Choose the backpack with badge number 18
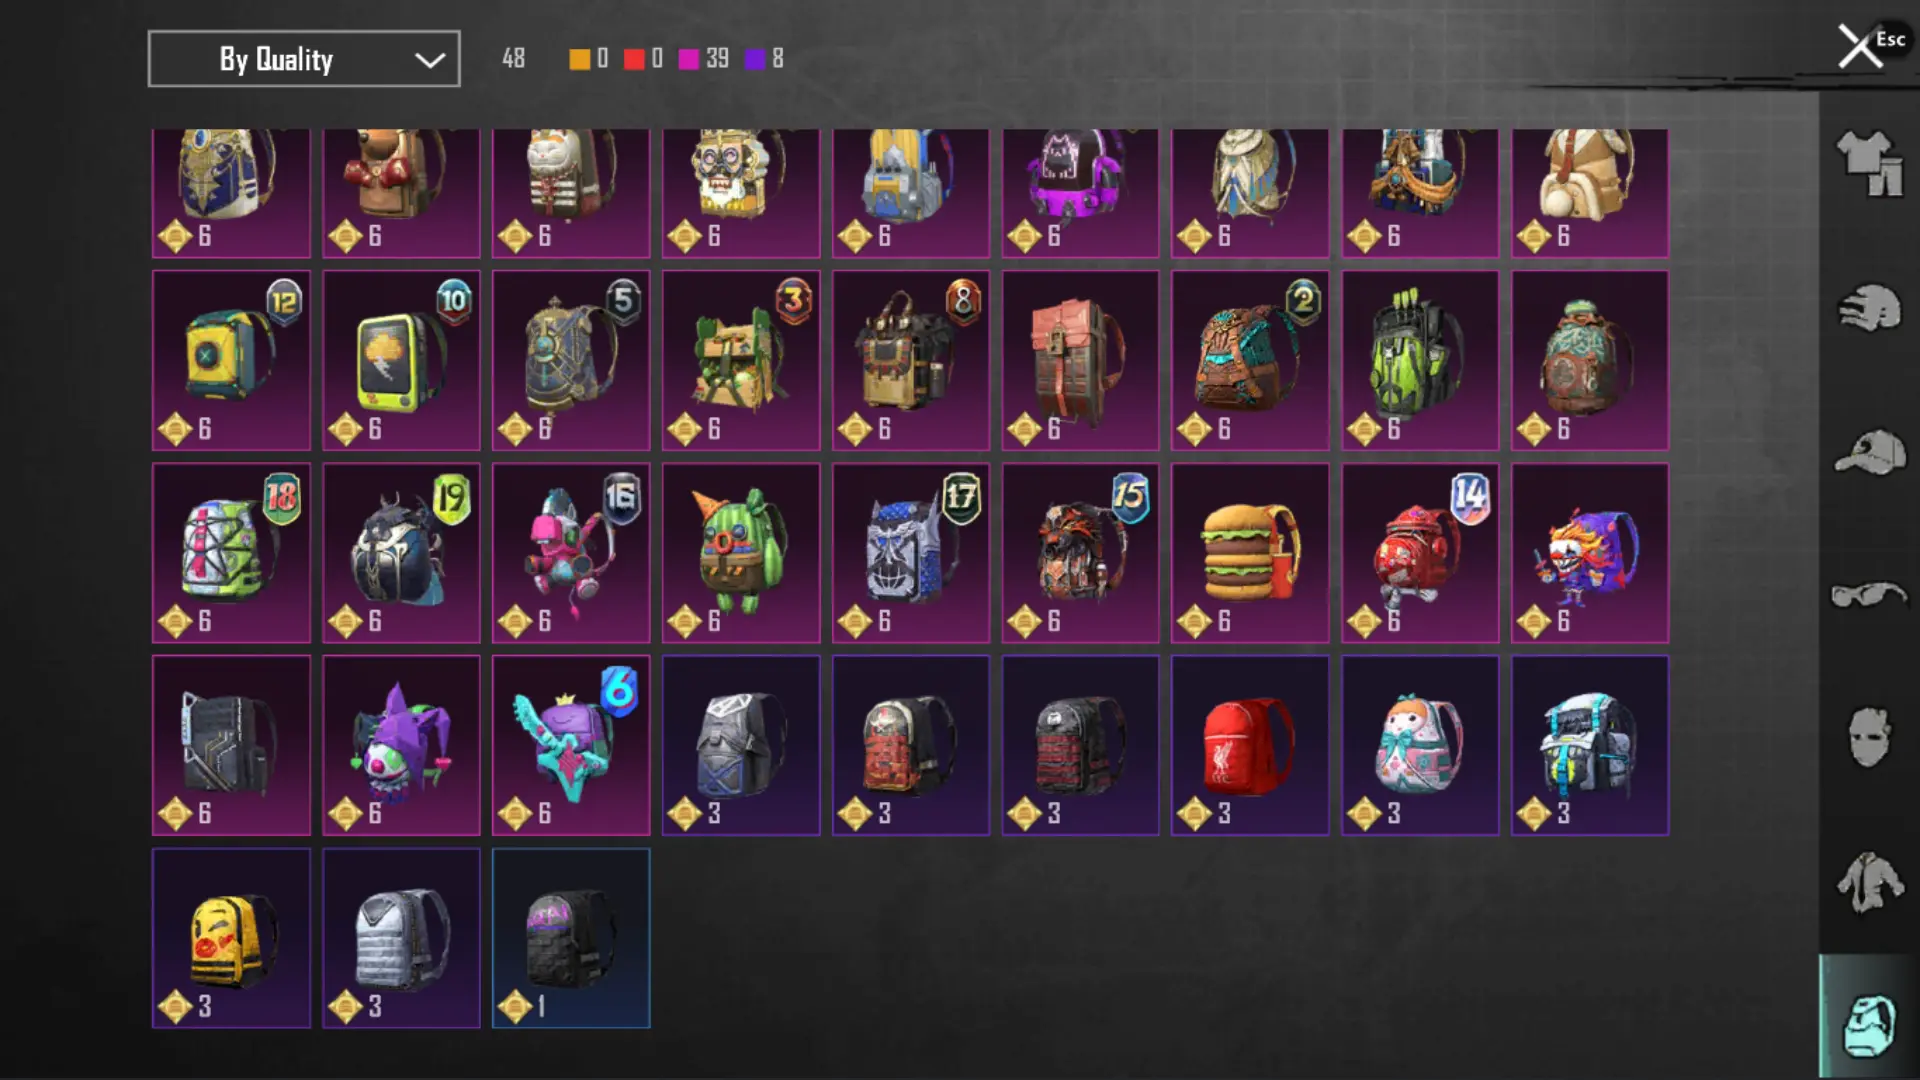 pos(231,552)
